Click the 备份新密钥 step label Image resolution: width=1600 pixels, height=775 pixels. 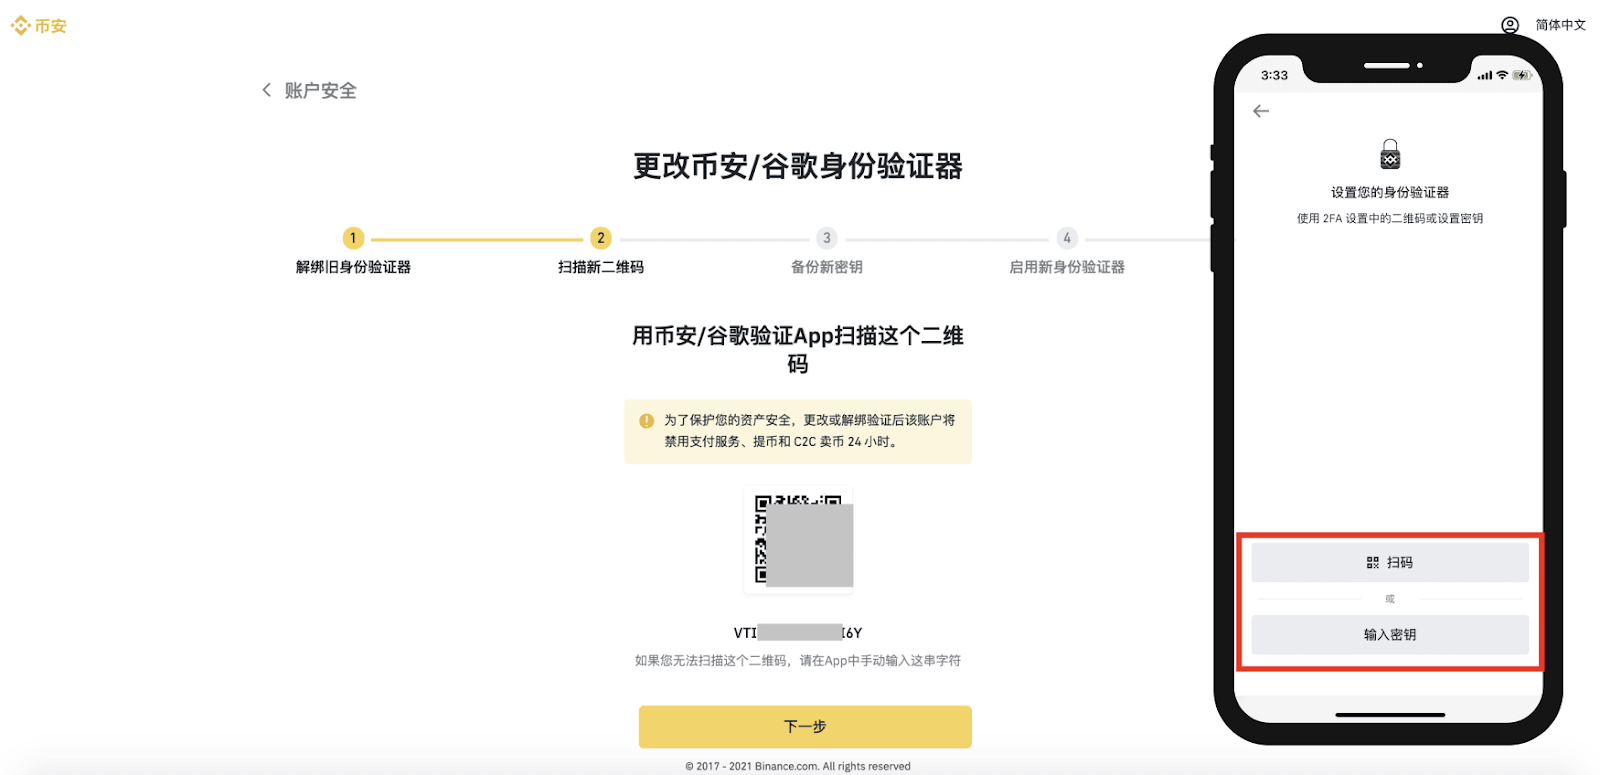pyautogui.click(x=827, y=267)
